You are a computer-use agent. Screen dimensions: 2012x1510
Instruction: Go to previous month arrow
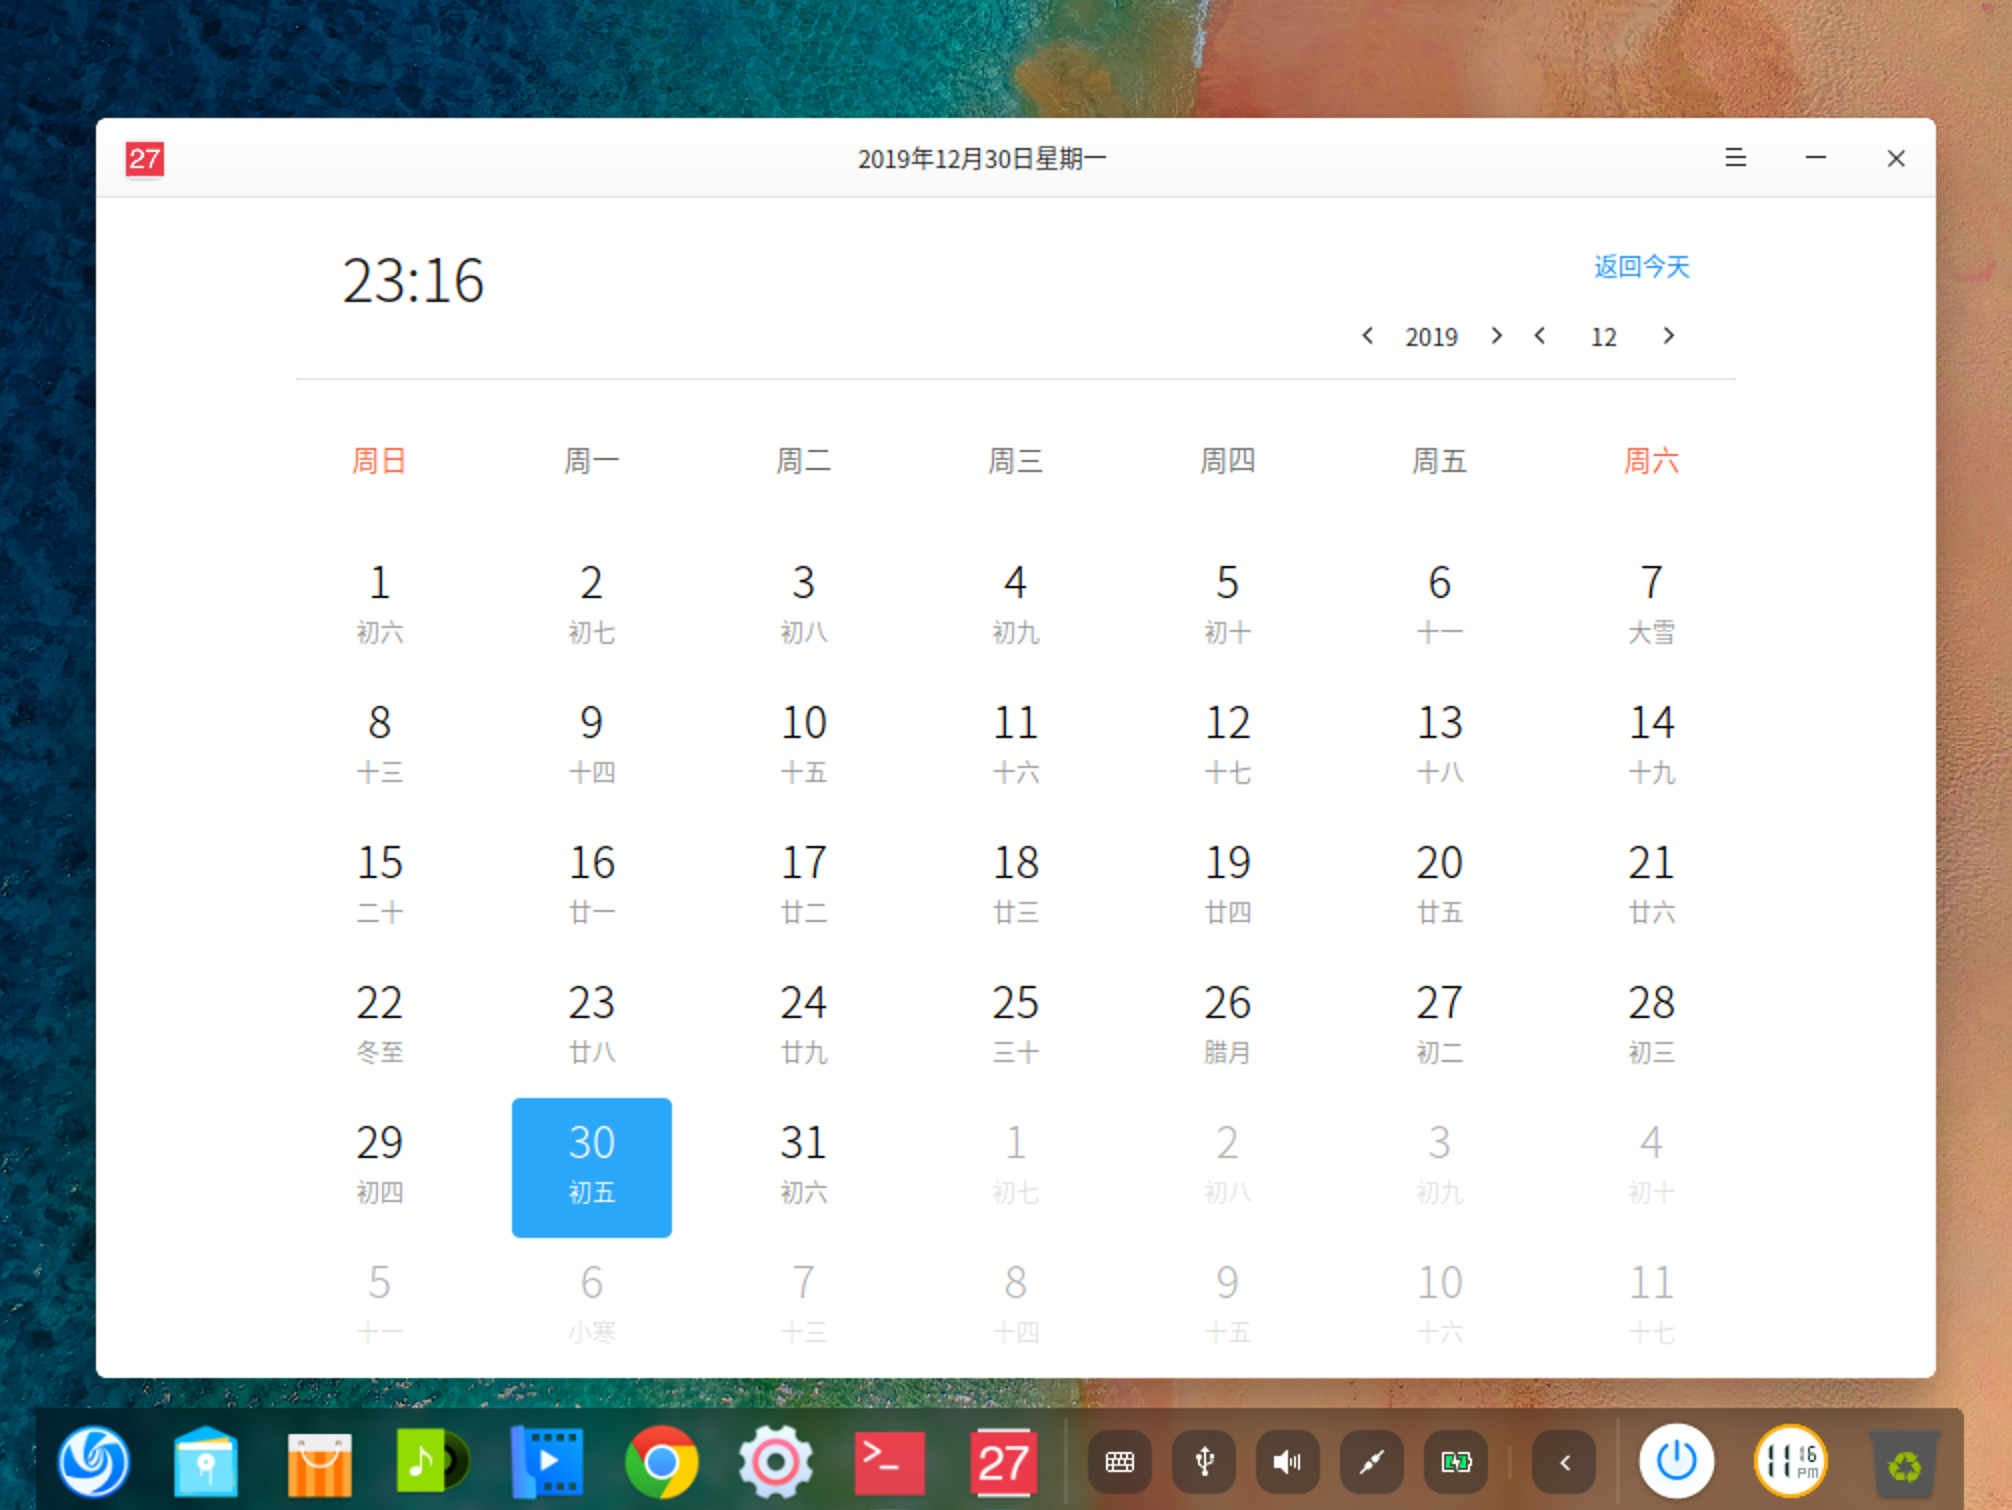[1540, 336]
